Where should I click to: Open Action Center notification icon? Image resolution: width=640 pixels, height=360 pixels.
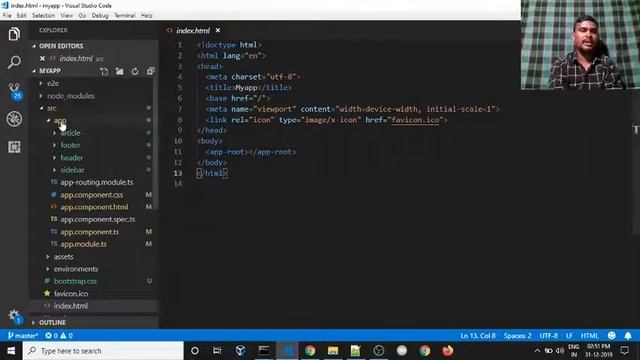tap(624, 351)
